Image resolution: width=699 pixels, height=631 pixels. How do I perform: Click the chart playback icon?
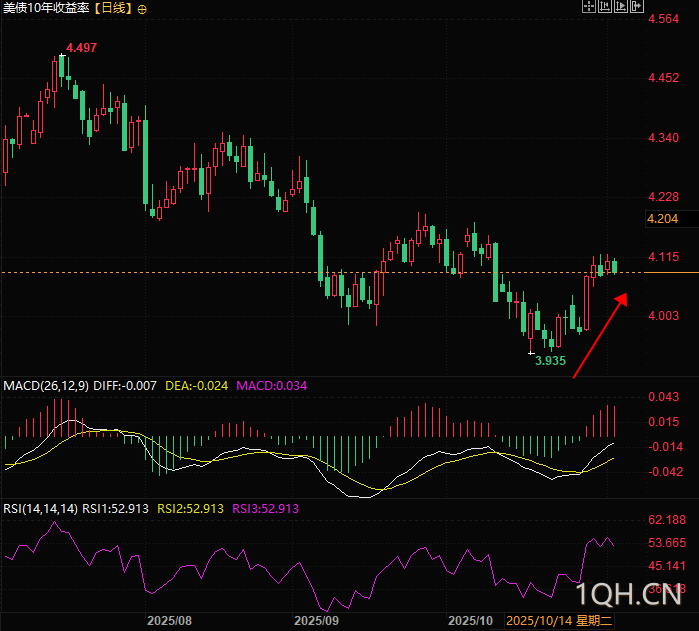pyautogui.click(x=621, y=6)
